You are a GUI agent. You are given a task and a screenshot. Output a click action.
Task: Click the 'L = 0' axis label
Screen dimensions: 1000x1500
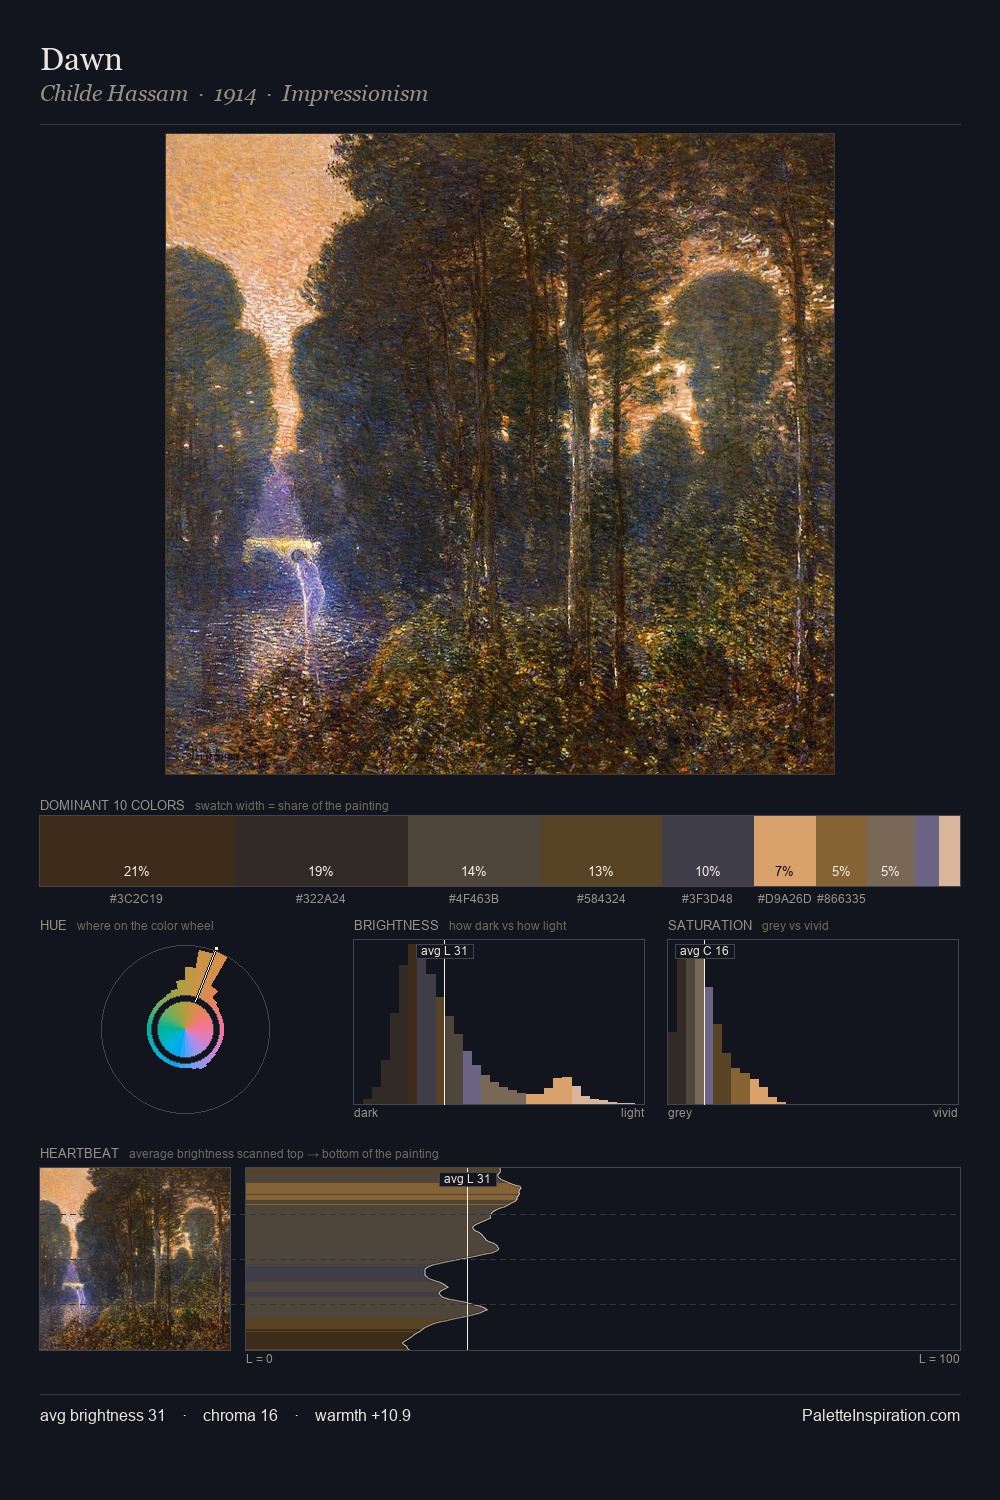[x=259, y=1359]
